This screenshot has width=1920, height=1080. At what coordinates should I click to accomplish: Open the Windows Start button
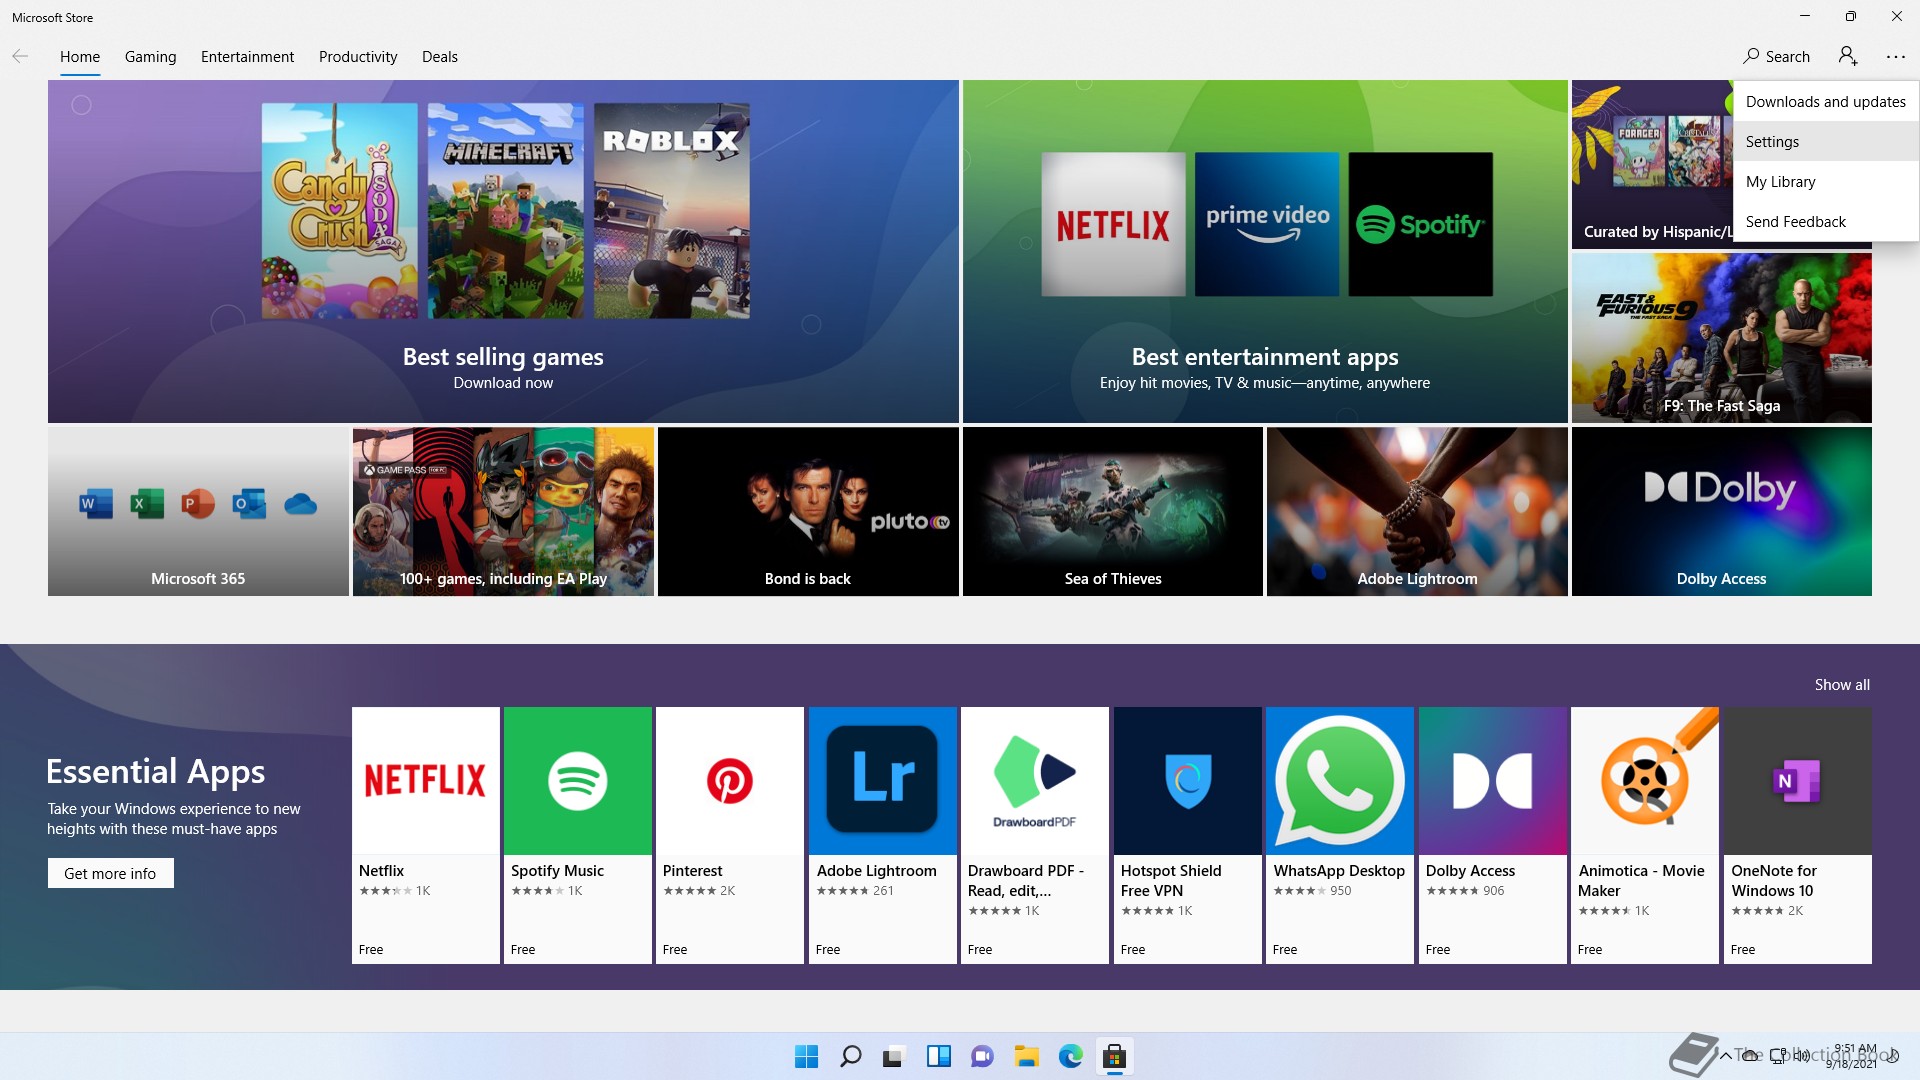click(806, 1056)
